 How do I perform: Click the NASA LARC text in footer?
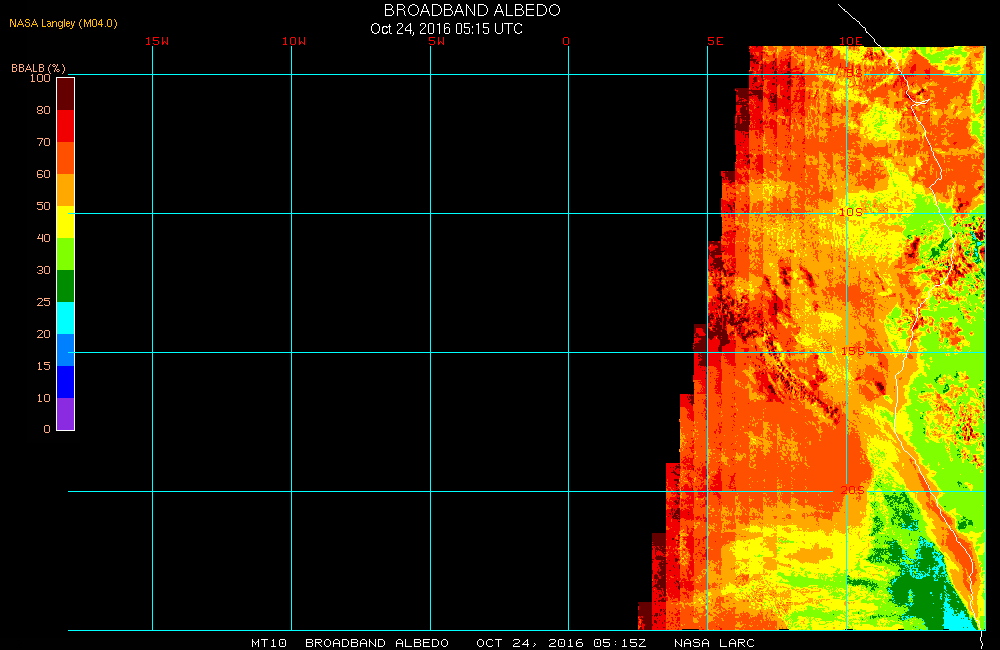coord(714,642)
